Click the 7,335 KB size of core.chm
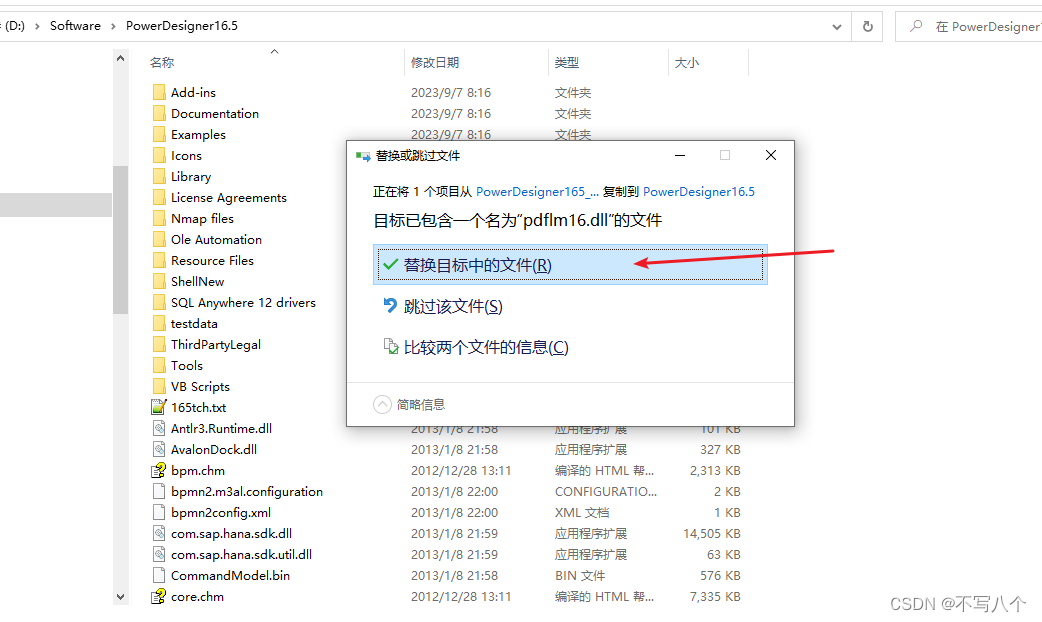 (715, 597)
